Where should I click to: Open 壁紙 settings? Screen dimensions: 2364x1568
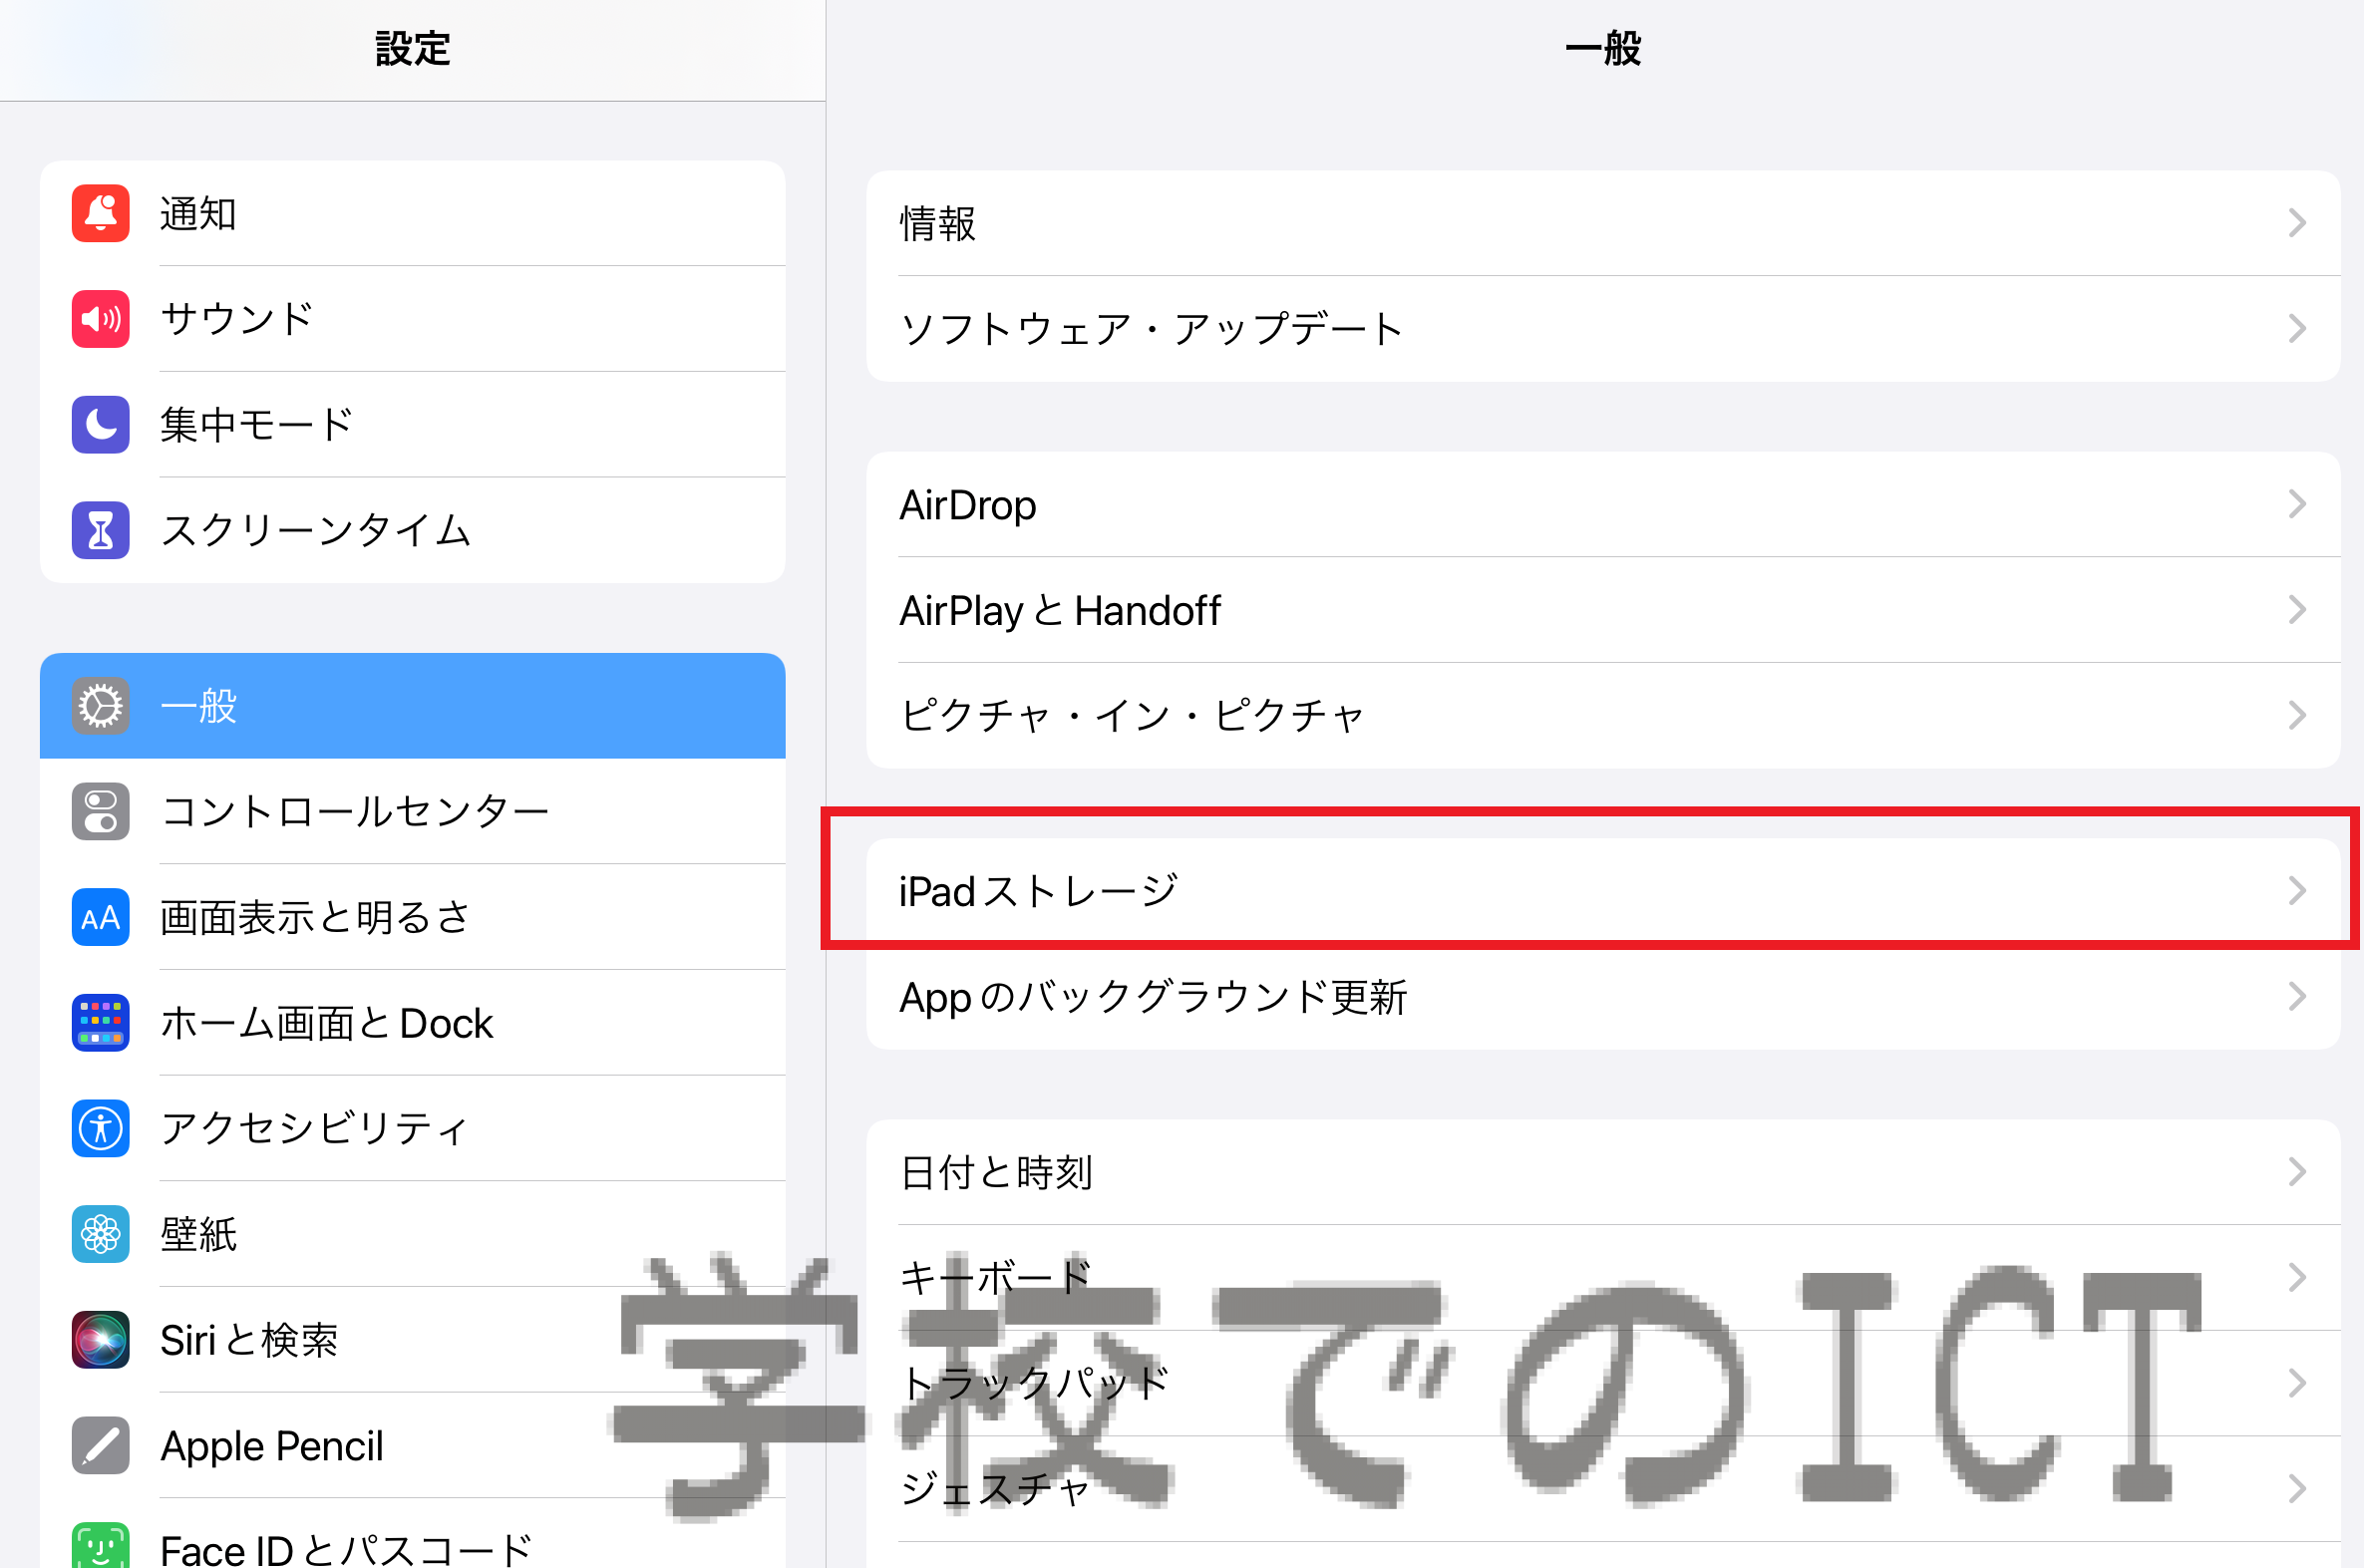click(x=412, y=1234)
